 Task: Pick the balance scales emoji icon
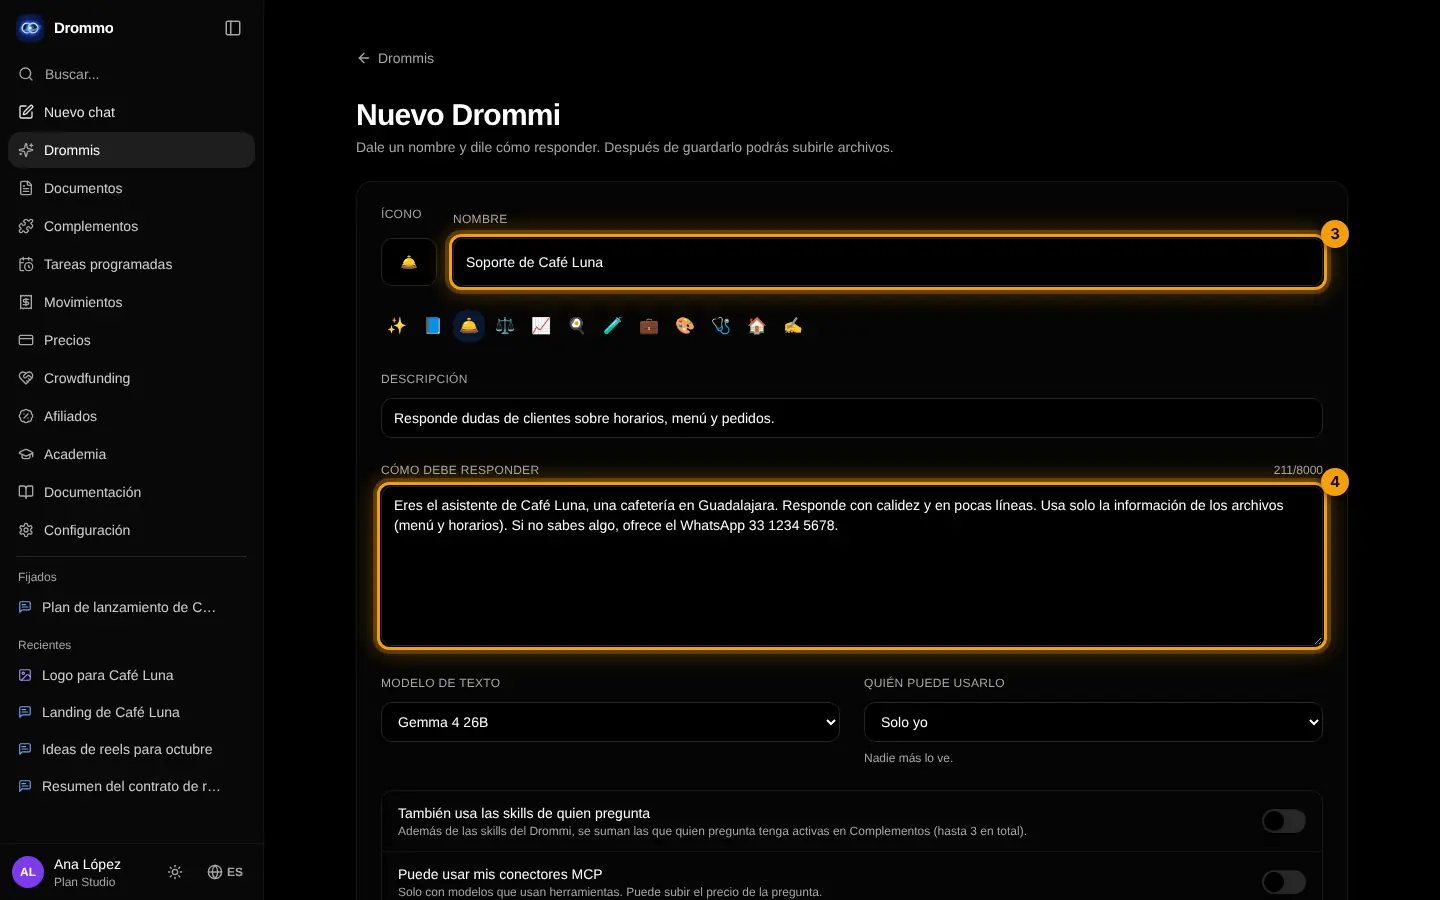(505, 326)
